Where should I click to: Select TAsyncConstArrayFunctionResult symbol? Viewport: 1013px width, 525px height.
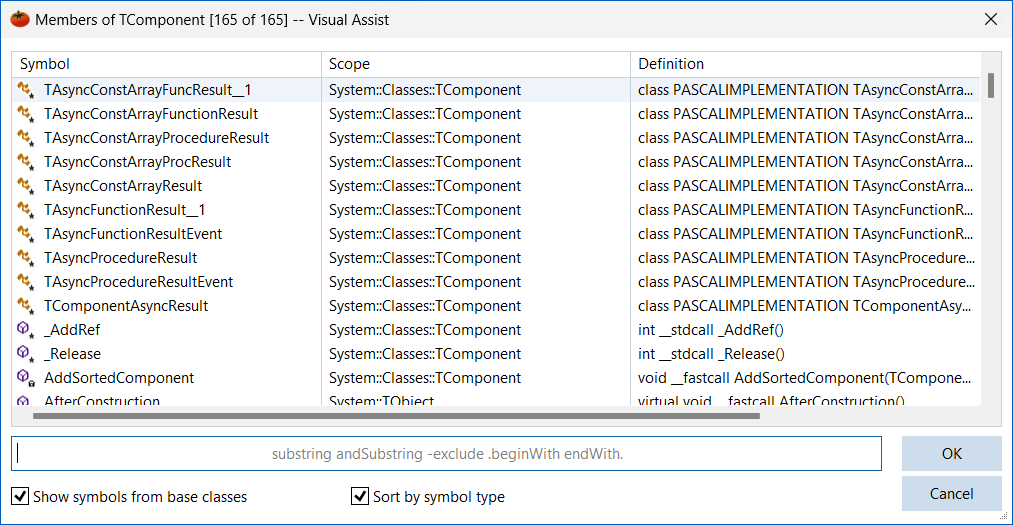151,114
